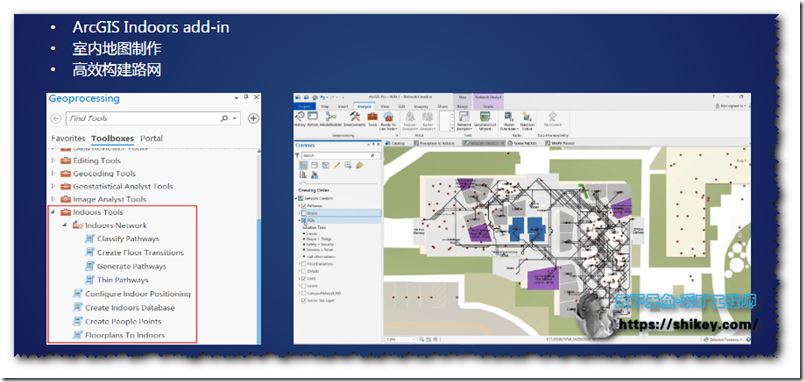This screenshot has width=804, height=382.
Task: Open the Not signed in dropdown
Action: pos(731,106)
